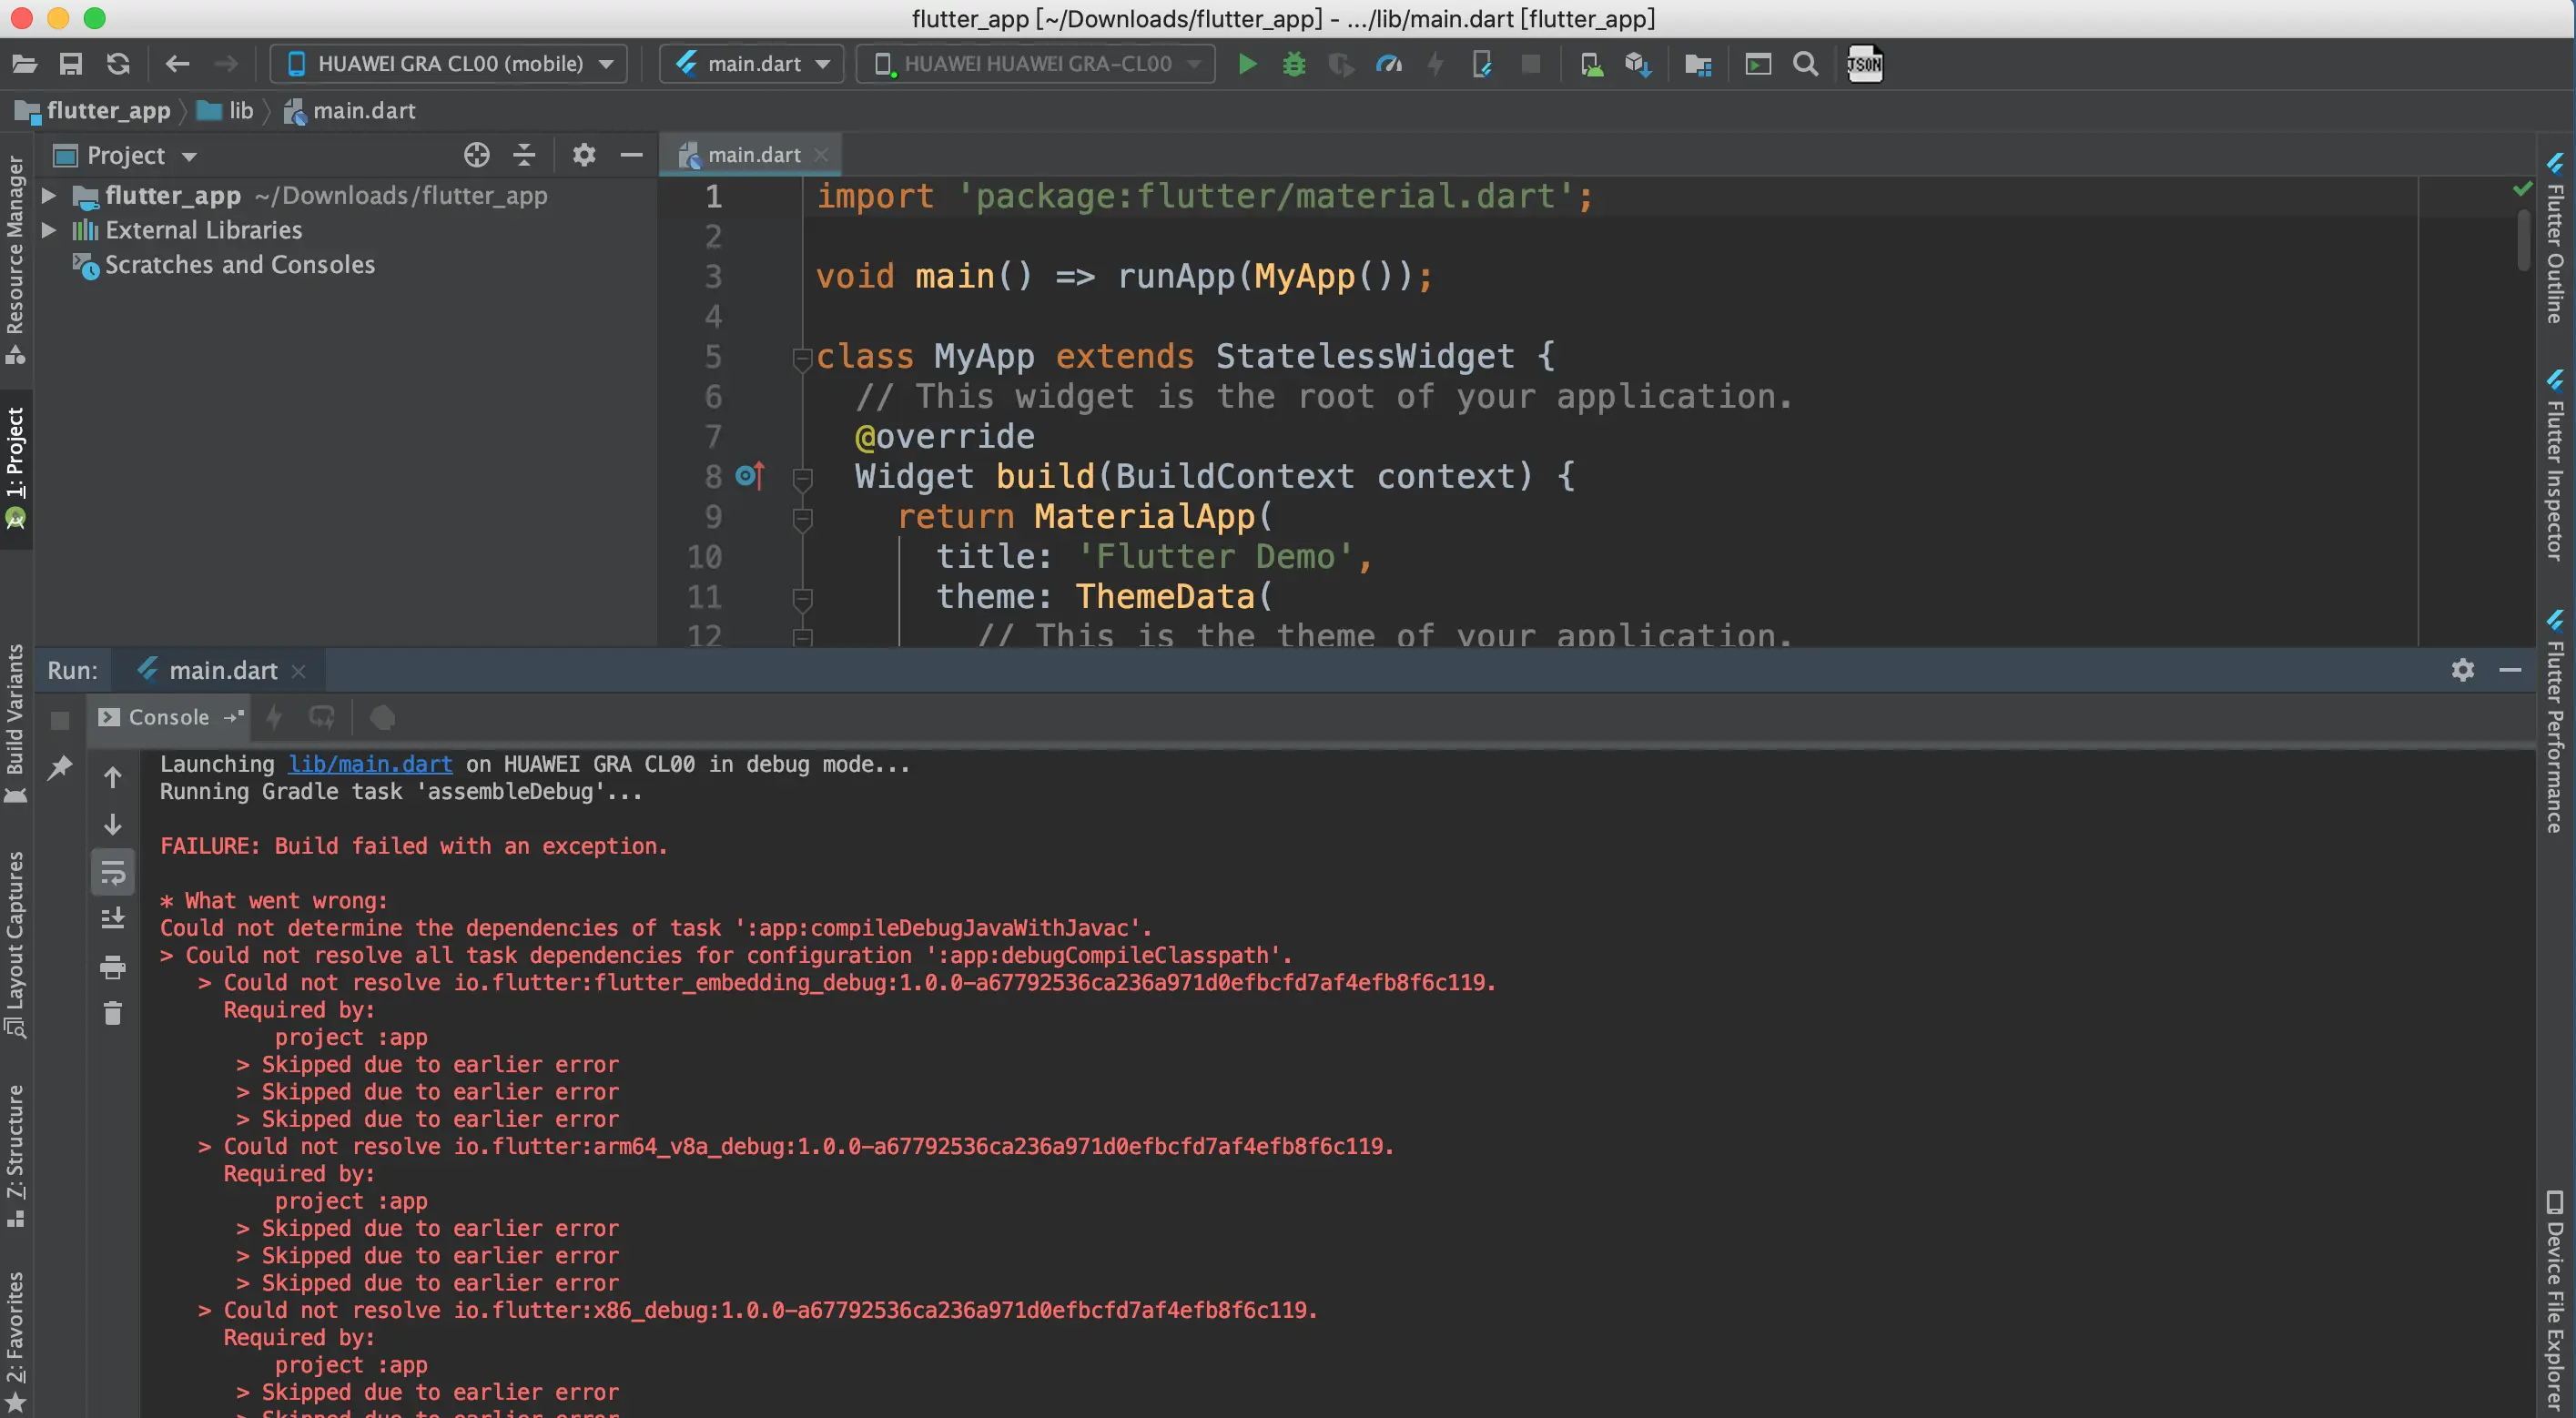Click the lib/main.dart console link
This screenshot has height=1418, width=2576.
pos(370,764)
